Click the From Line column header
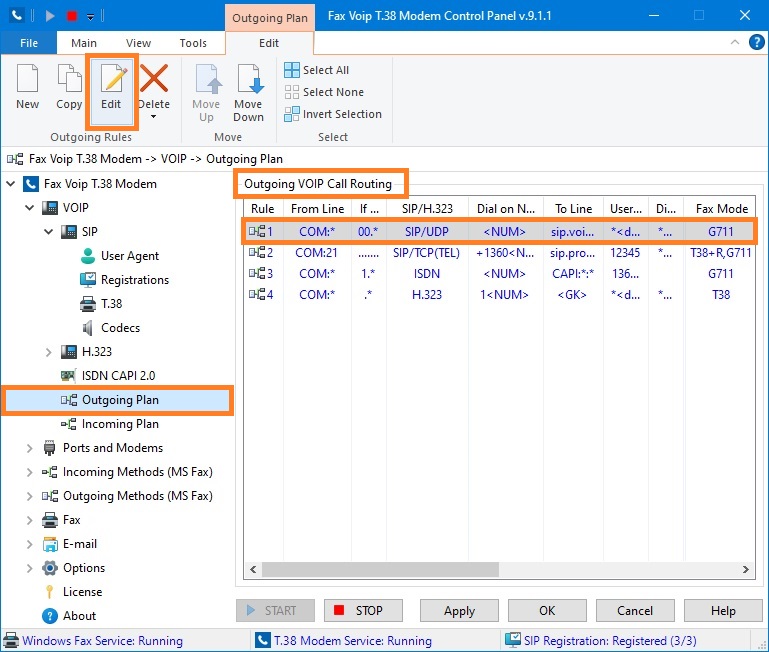The width and height of the screenshot is (769, 652). (317, 209)
